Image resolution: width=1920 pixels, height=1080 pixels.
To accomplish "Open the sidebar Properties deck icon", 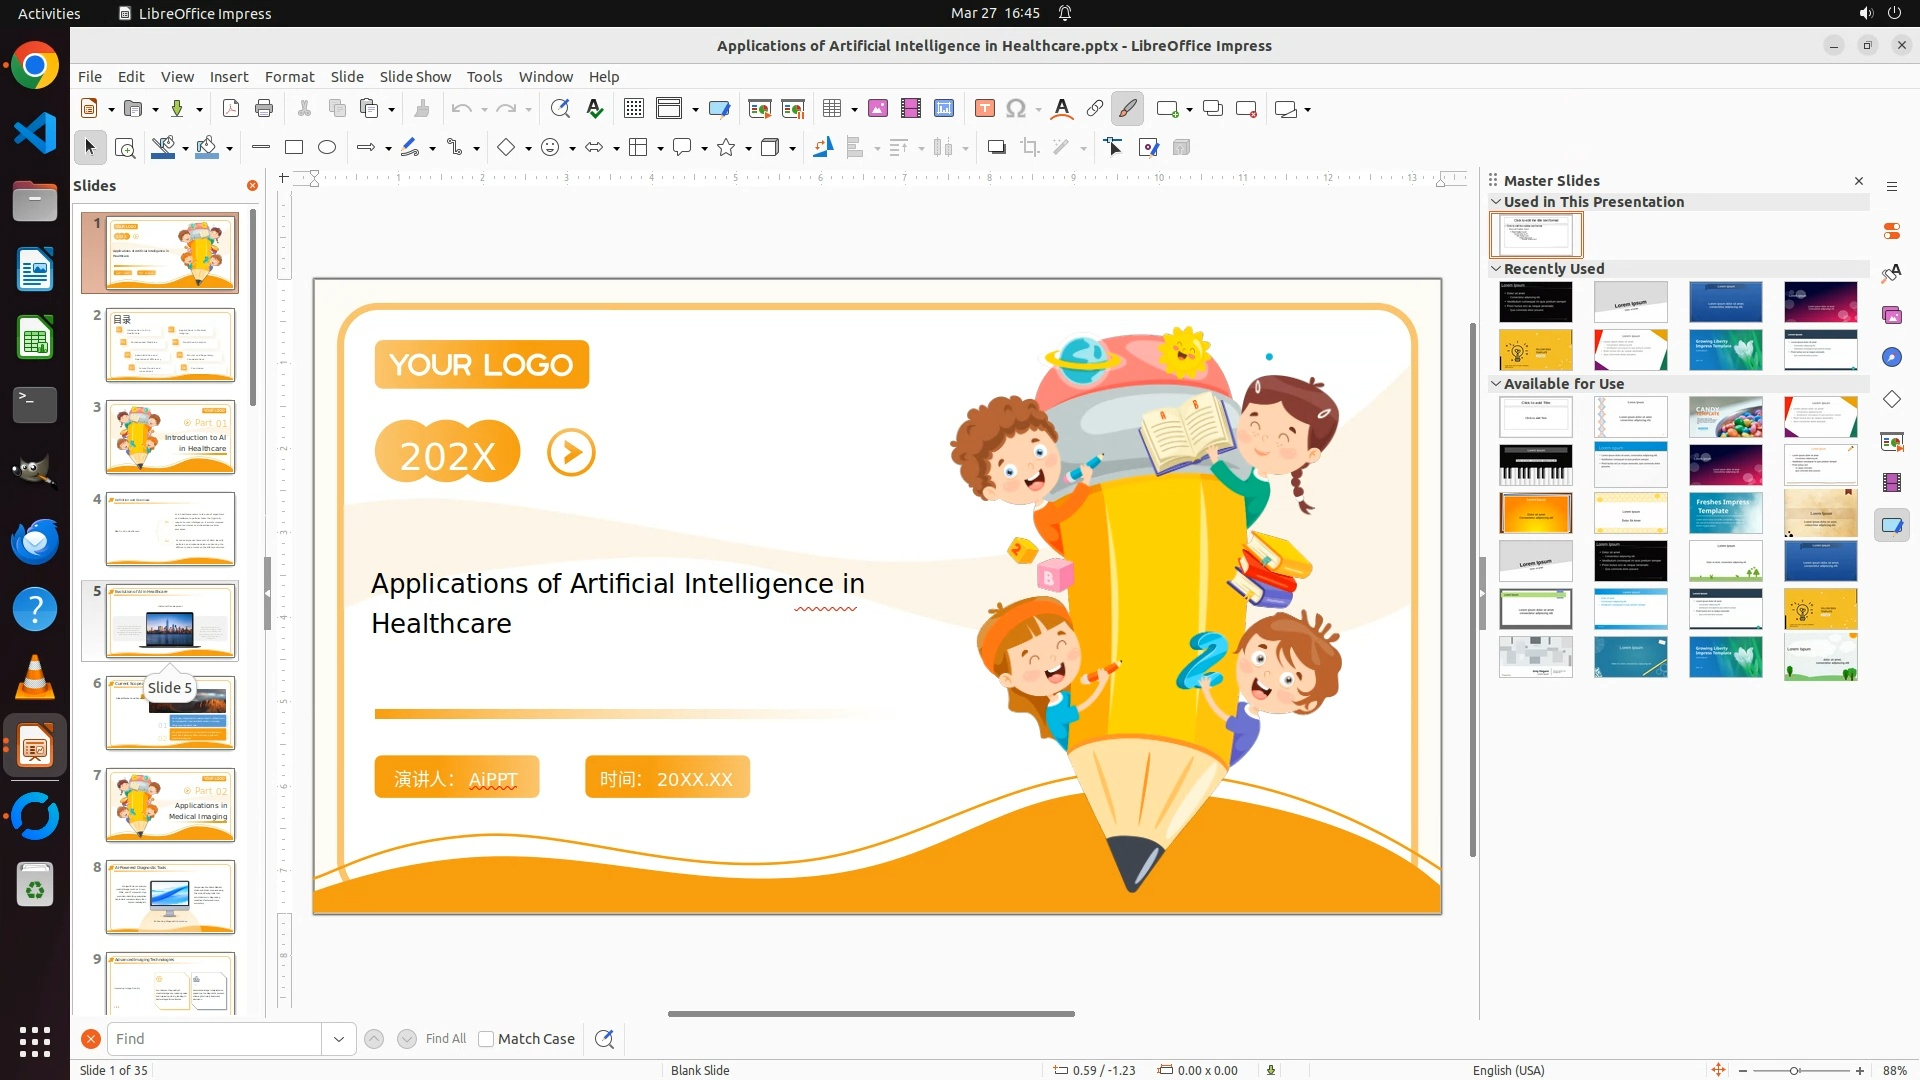I will (1891, 231).
